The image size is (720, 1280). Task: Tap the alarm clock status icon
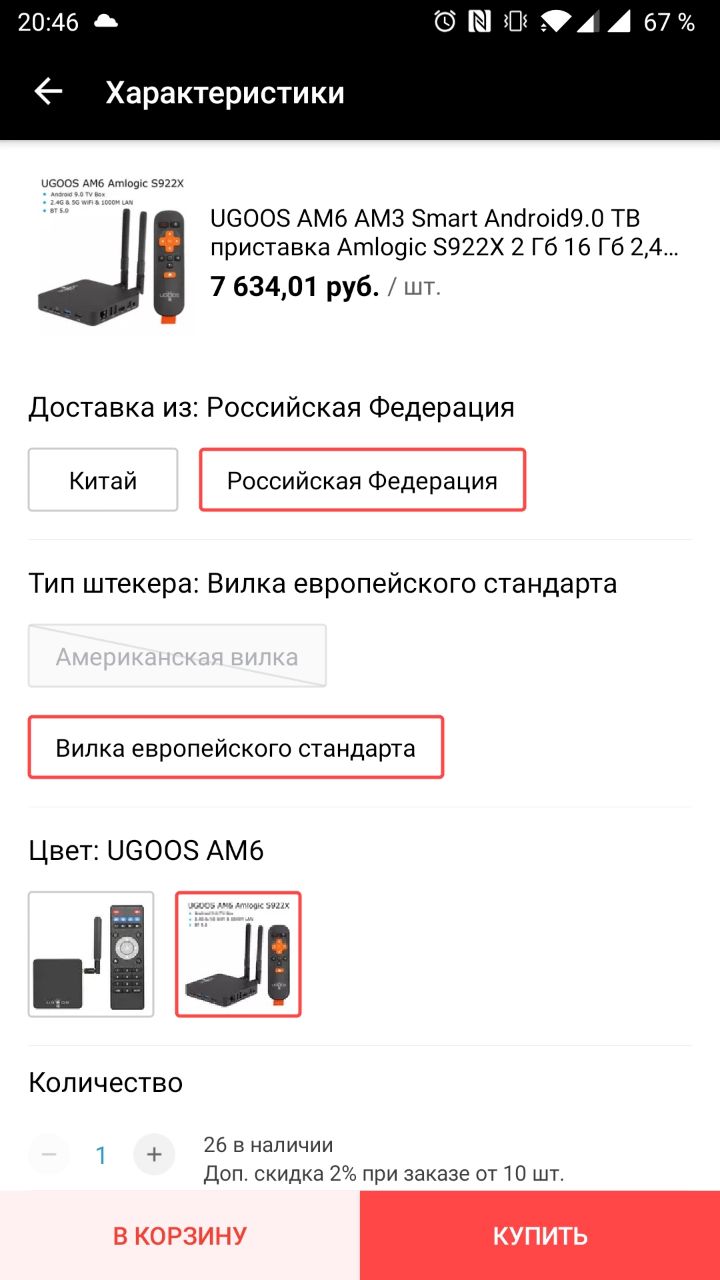tap(445, 22)
